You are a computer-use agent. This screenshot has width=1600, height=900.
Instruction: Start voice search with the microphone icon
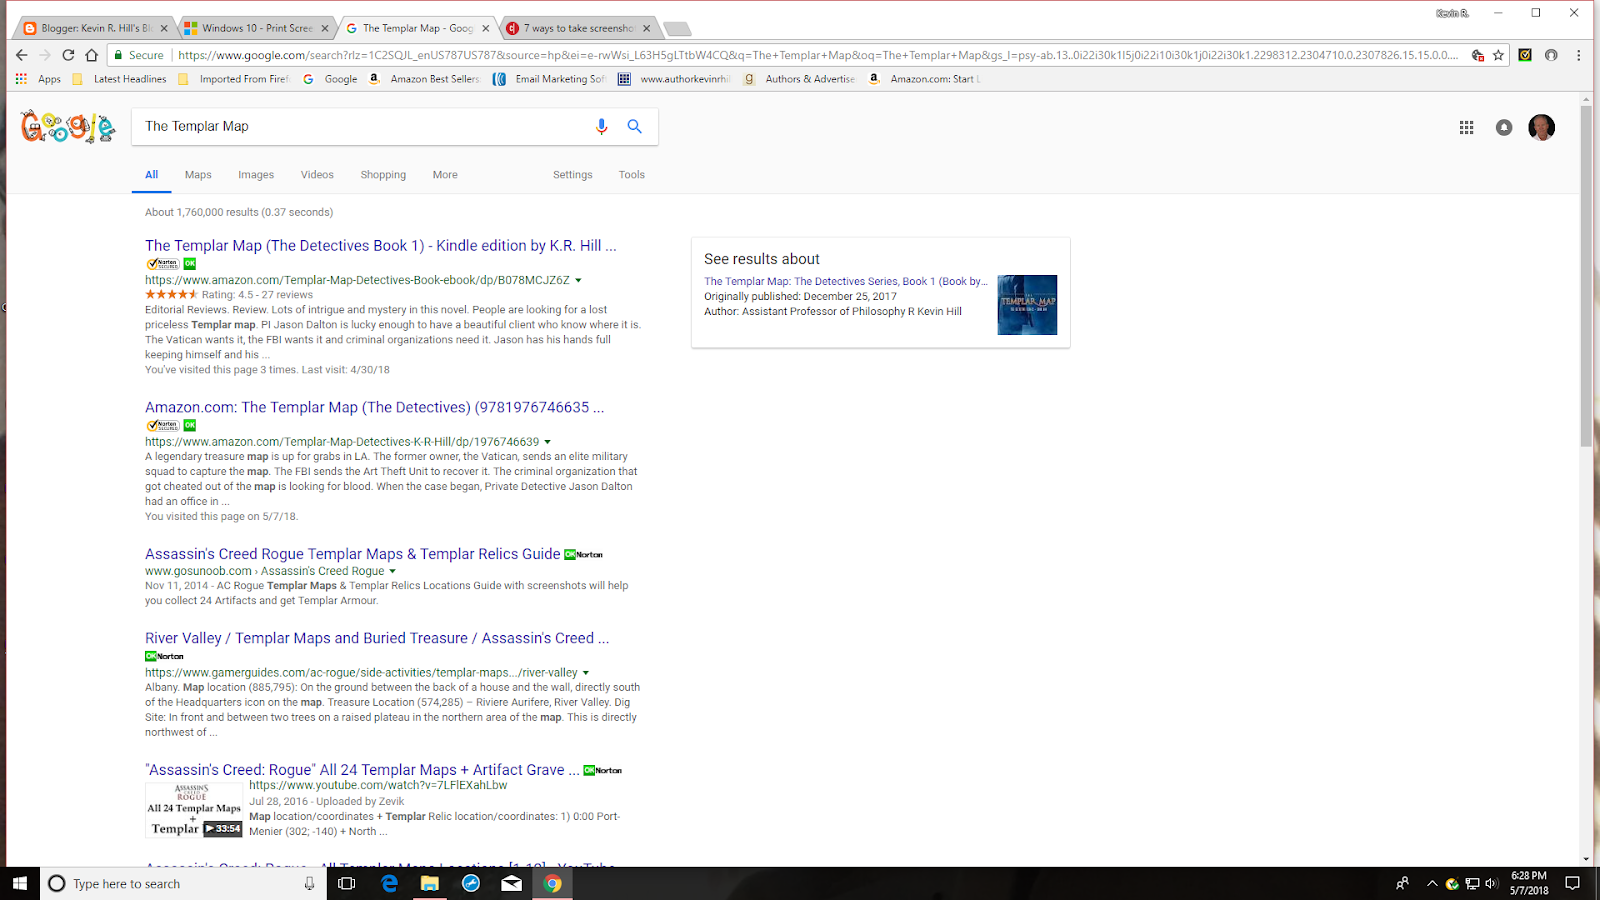[601, 126]
